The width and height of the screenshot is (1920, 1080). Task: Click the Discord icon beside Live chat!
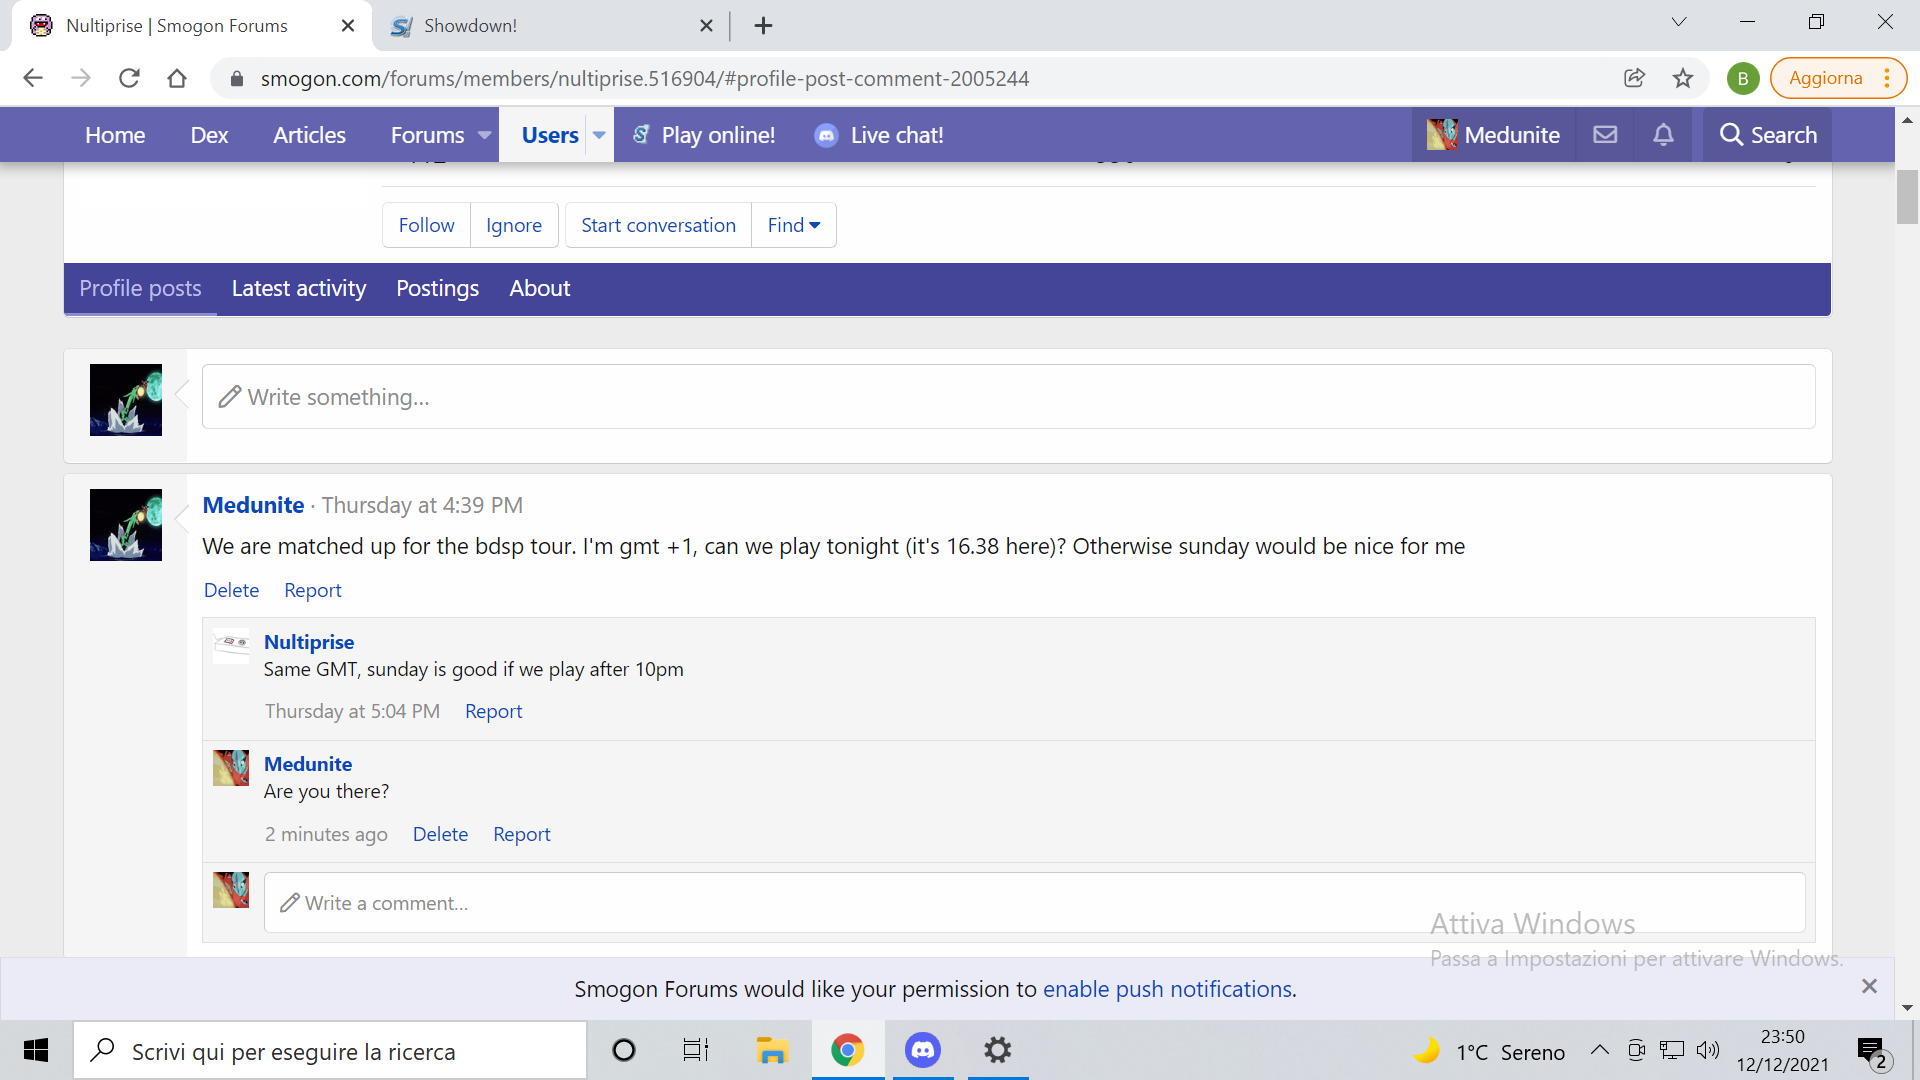(x=826, y=135)
